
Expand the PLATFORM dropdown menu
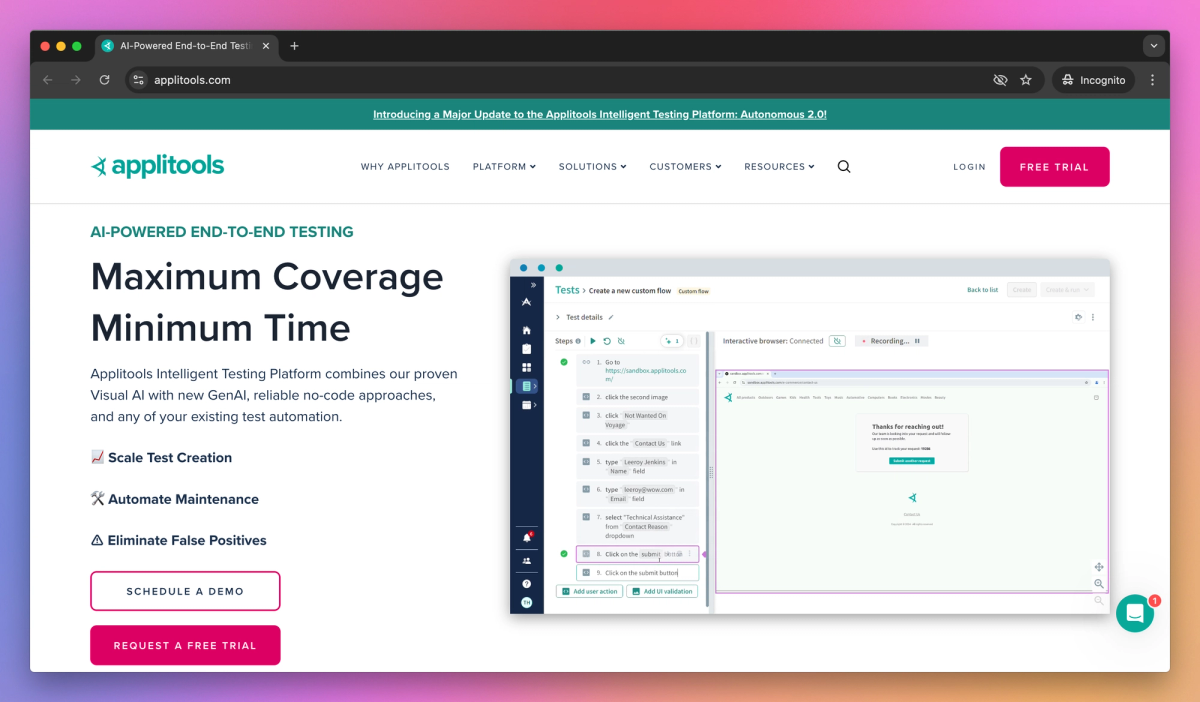point(504,167)
